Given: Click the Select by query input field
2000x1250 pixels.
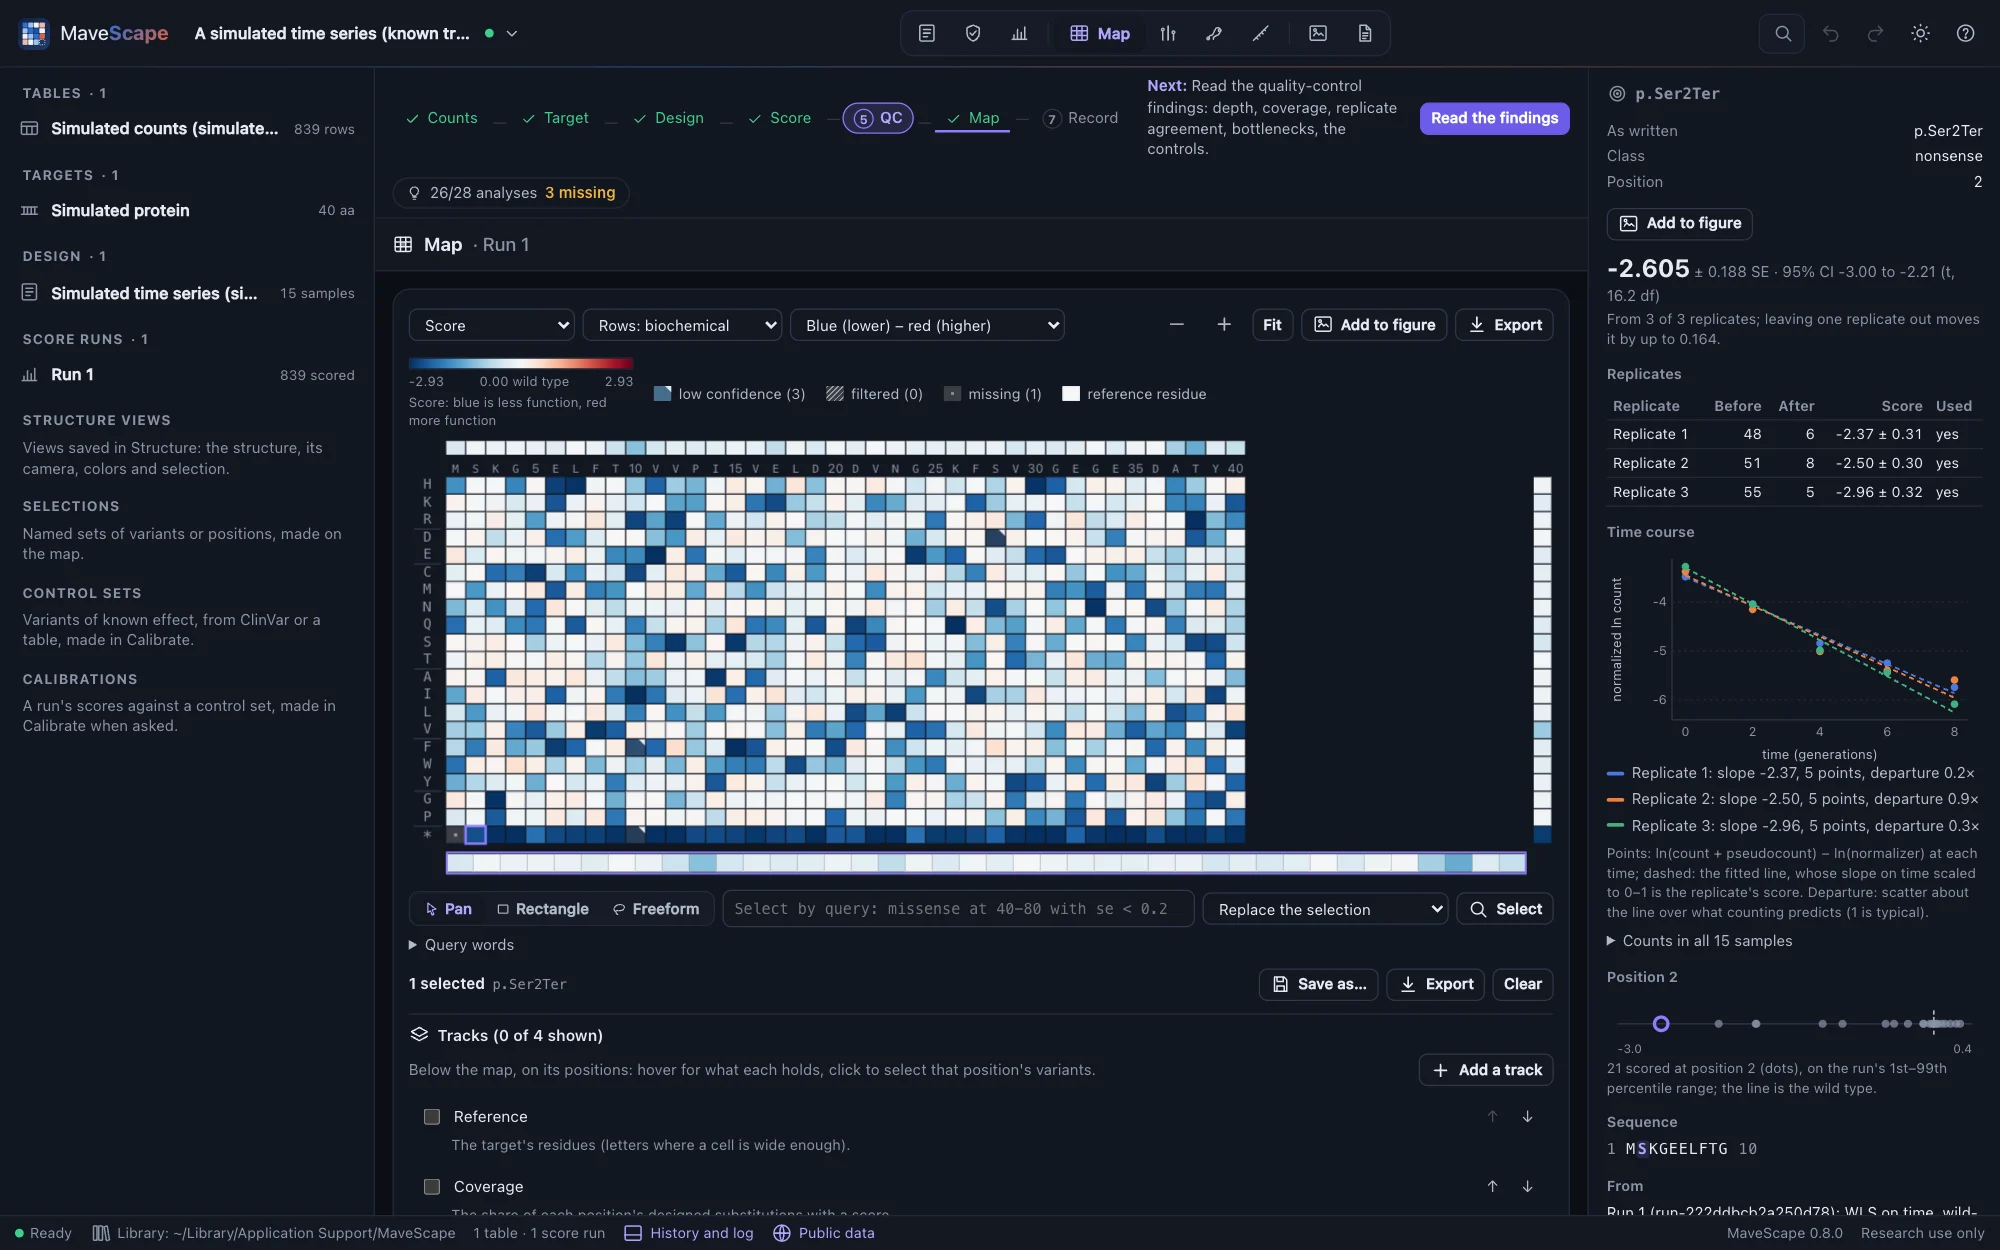Looking at the screenshot, I should point(958,909).
